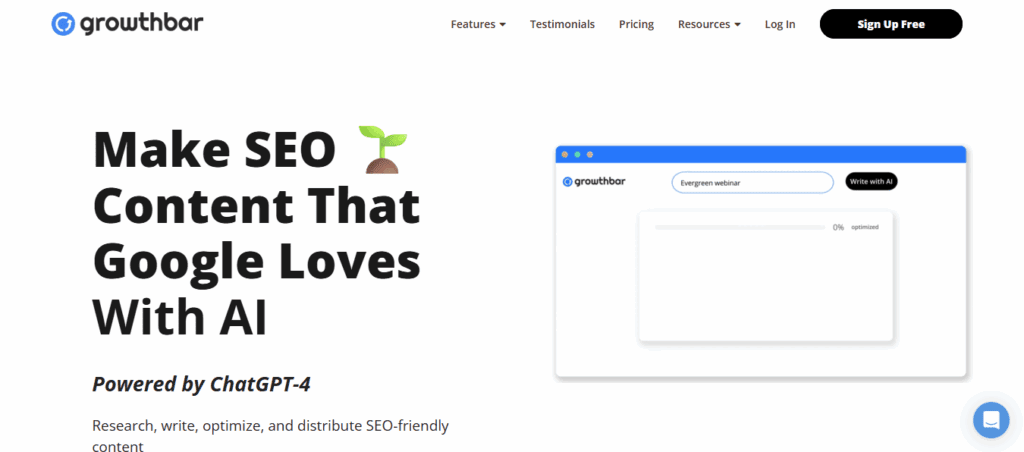Open the Features dropdown menu
The image size is (1024, 452).
[x=478, y=24]
